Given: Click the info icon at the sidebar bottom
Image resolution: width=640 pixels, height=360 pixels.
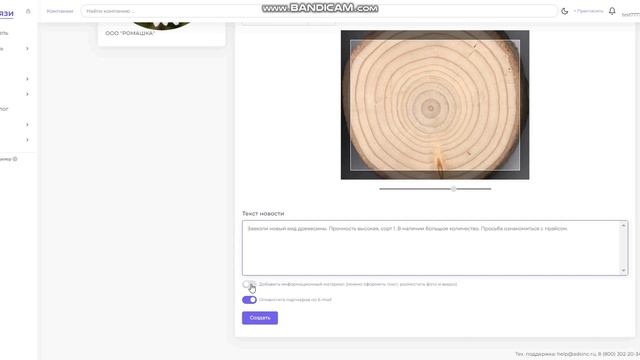Looking at the screenshot, I should pos(15,159).
